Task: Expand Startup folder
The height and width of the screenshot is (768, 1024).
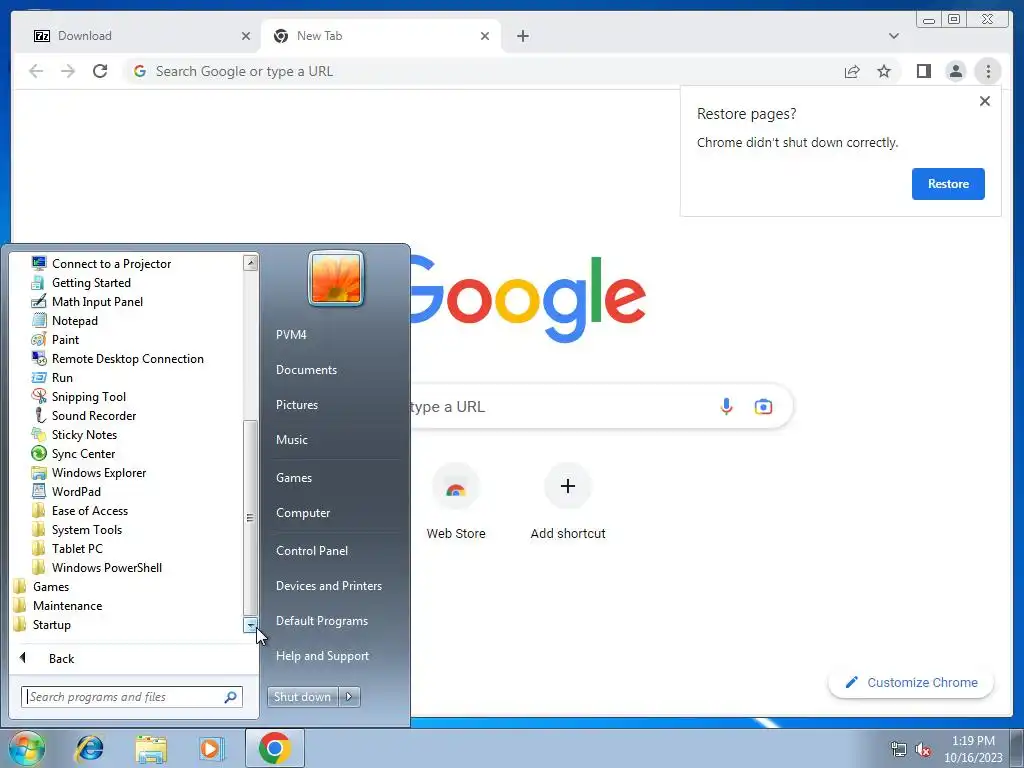Action: [x=42, y=624]
